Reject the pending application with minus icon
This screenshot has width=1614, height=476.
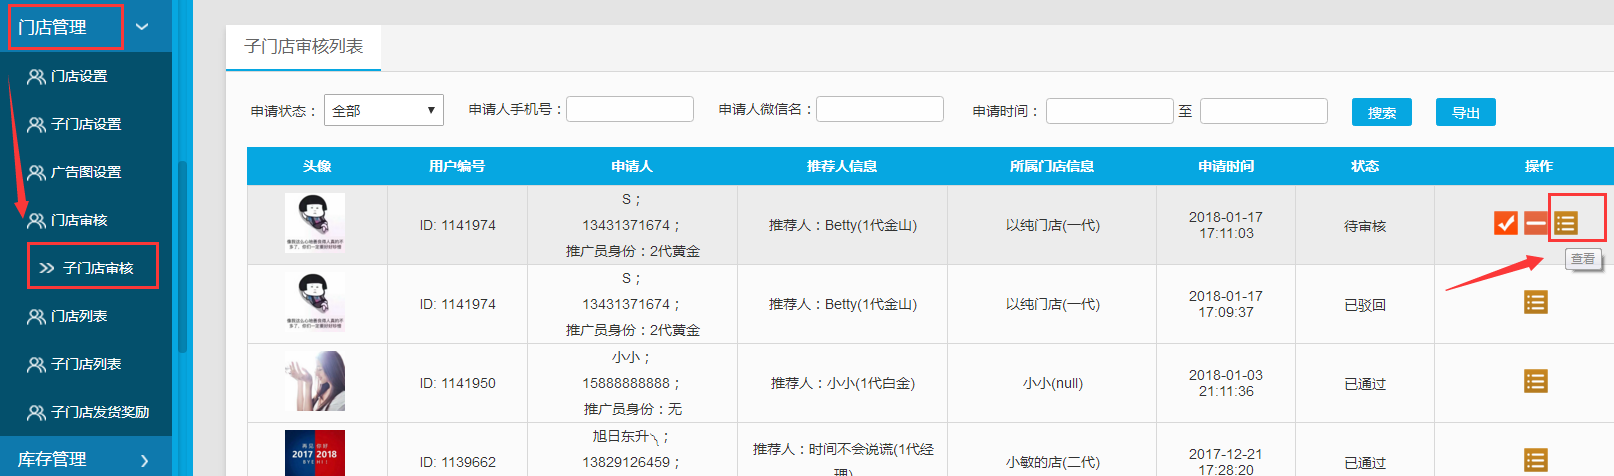[1535, 223]
